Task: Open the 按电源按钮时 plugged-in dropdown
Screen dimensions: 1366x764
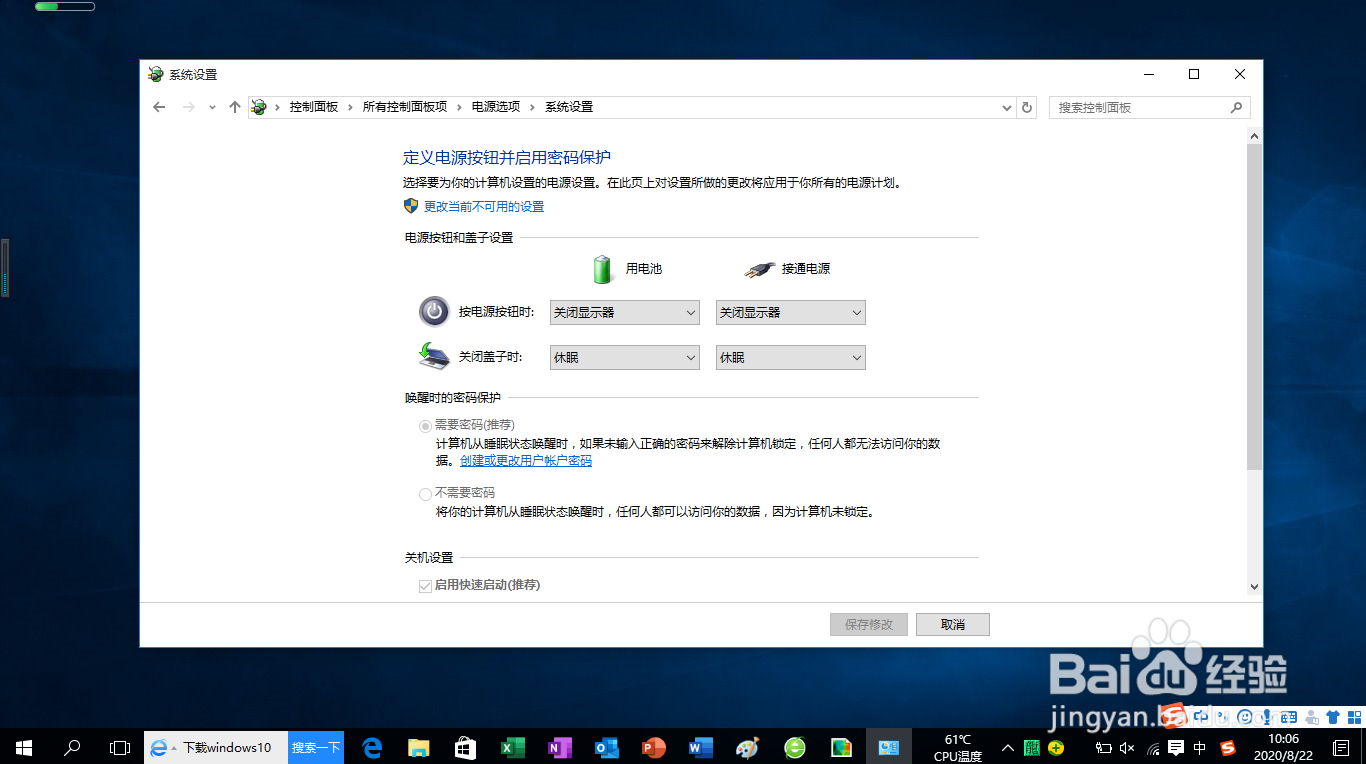Action: click(790, 312)
